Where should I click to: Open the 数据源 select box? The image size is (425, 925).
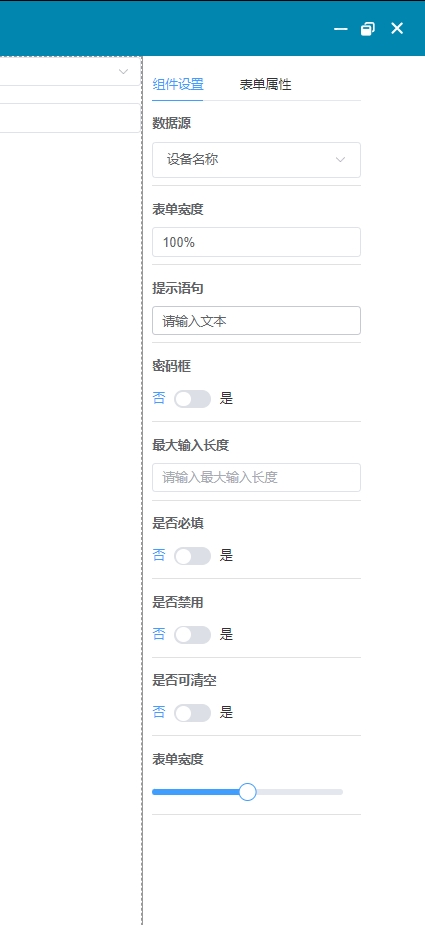pos(256,160)
